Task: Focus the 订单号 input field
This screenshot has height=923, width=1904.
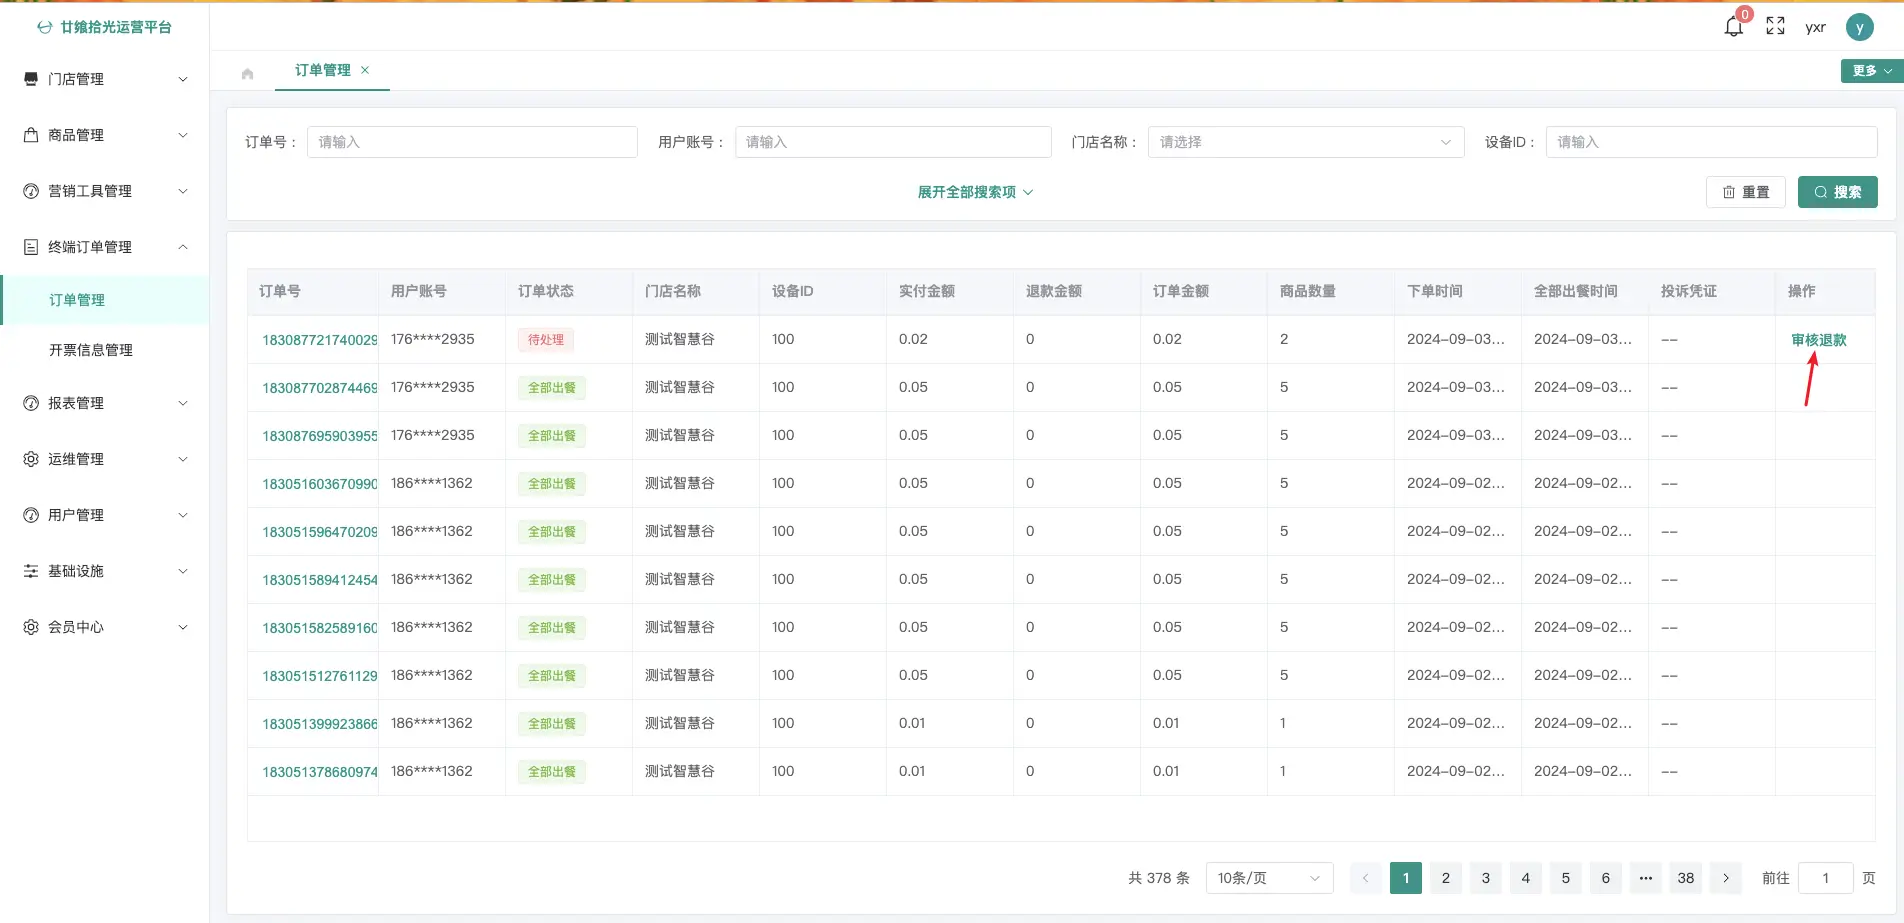Action: (x=472, y=142)
